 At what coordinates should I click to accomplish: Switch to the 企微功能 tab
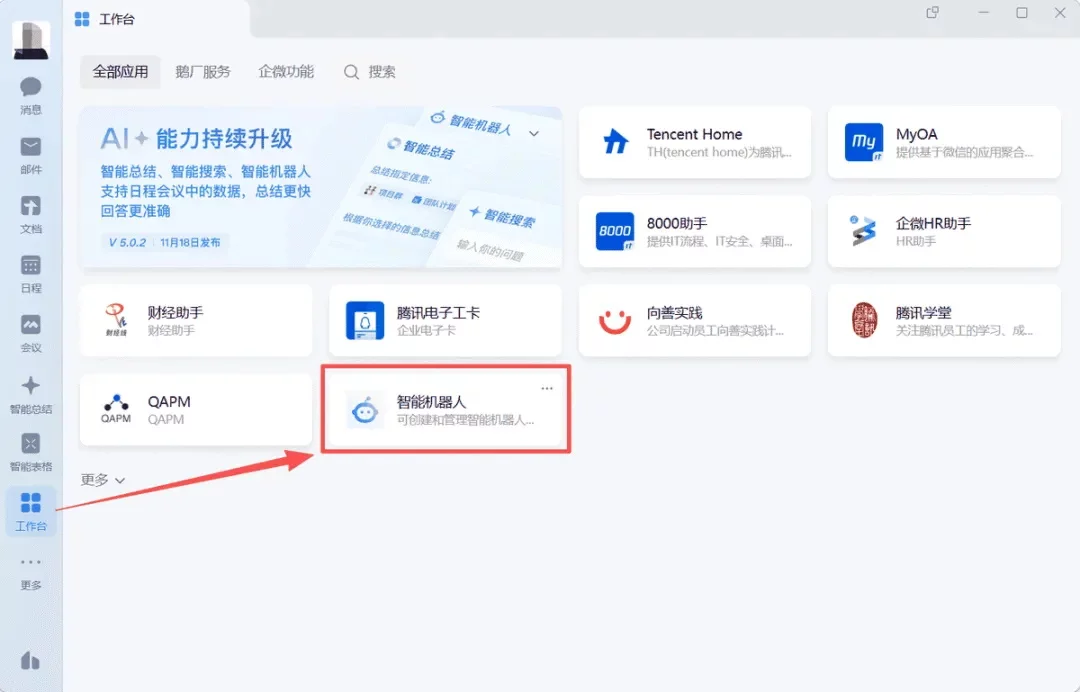pyautogui.click(x=286, y=72)
